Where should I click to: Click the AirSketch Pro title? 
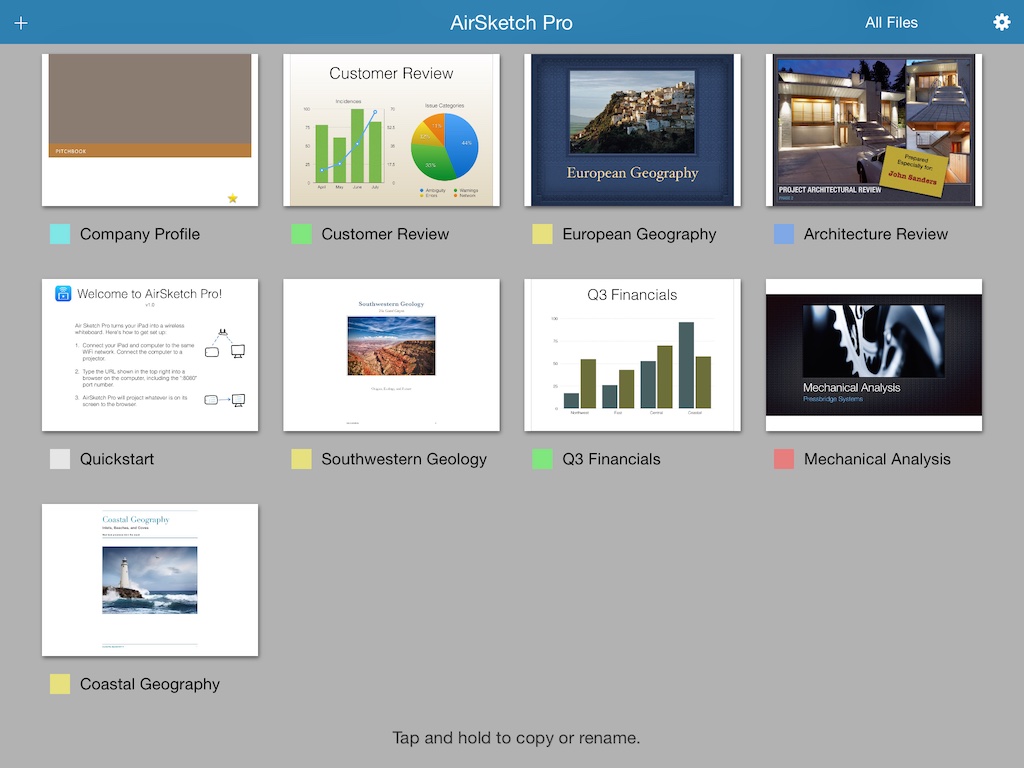(511, 23)
